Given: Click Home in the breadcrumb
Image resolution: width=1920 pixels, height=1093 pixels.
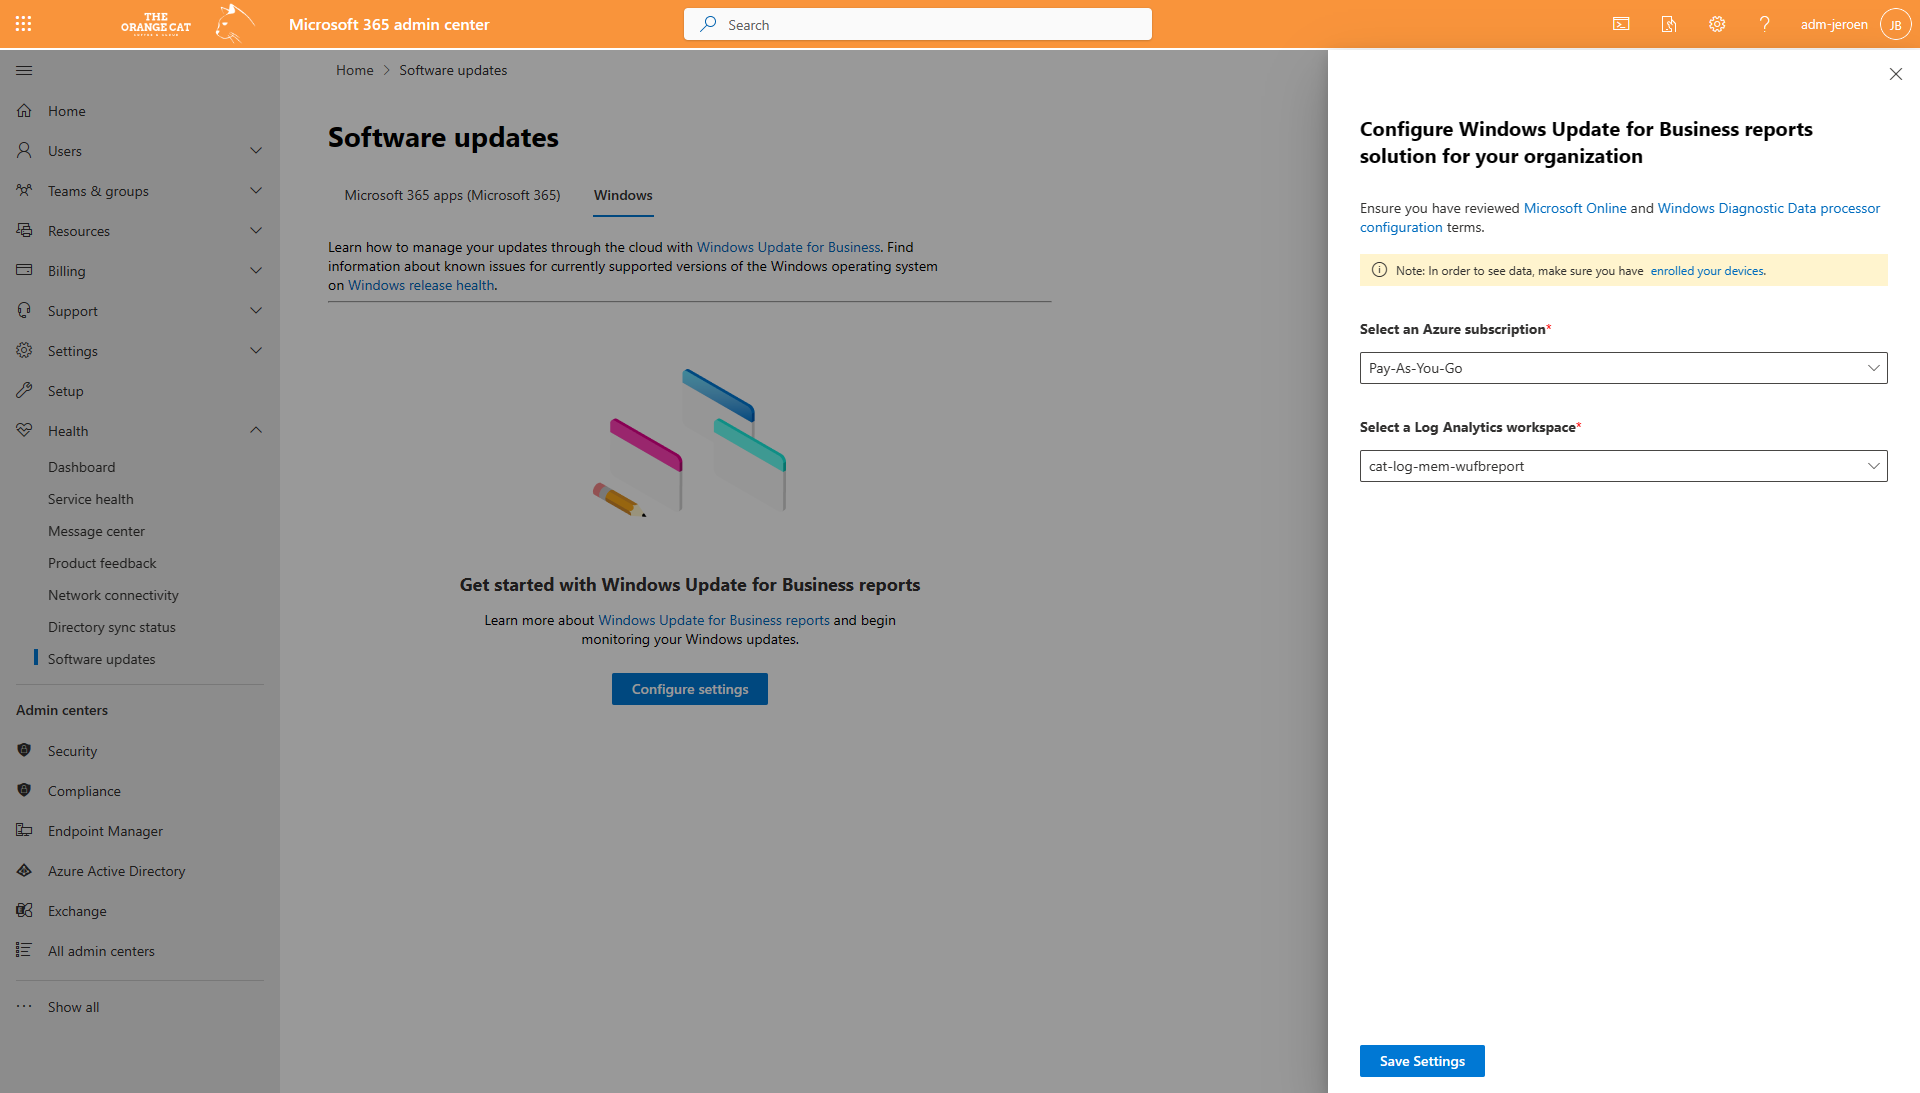Looking at the screenshot, I should point(354,70).
